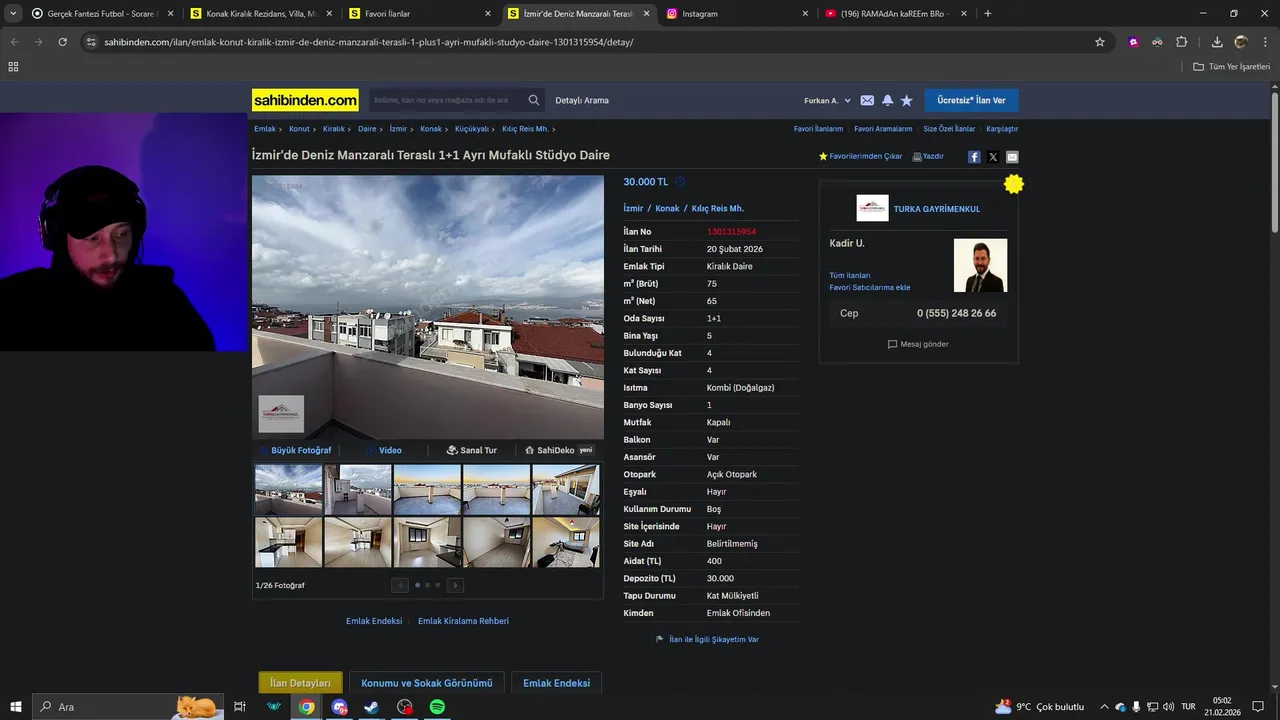The width and height of the screenshot is (1280, 720).
Task: Switch to the Favori İlanlar tab
Action: [420, 13]
